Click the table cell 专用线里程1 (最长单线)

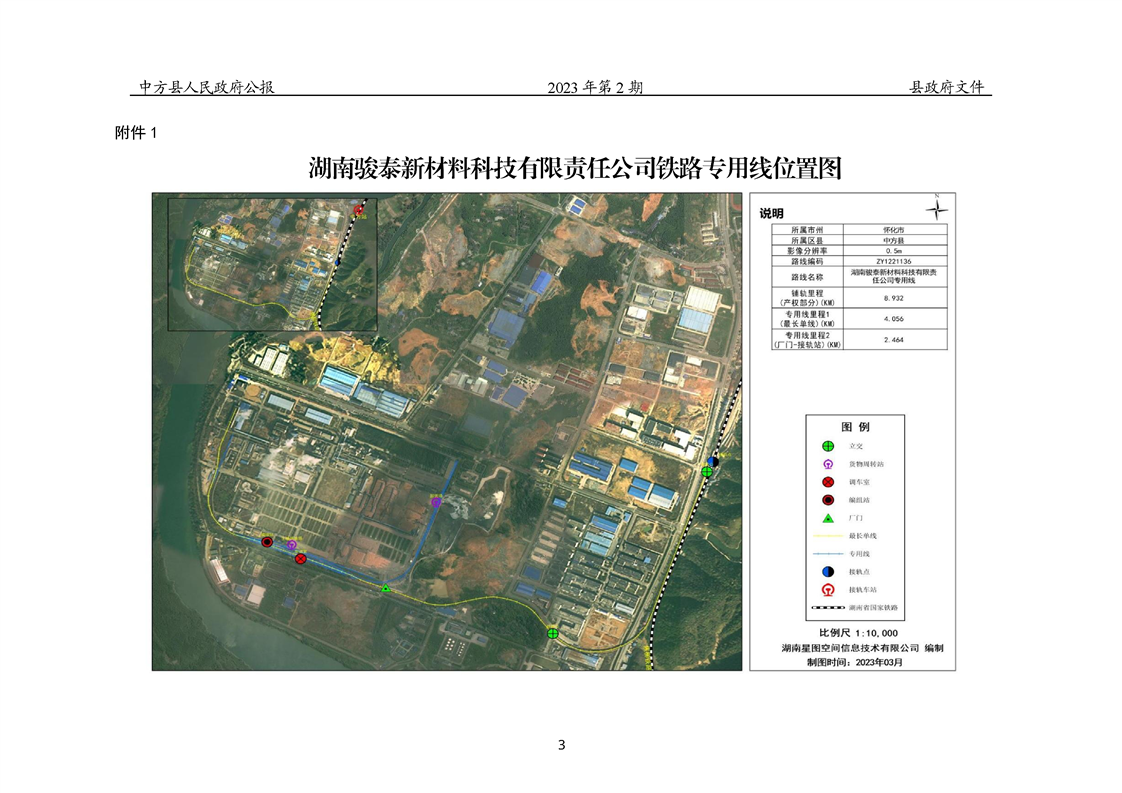click(x=807, y=318)
